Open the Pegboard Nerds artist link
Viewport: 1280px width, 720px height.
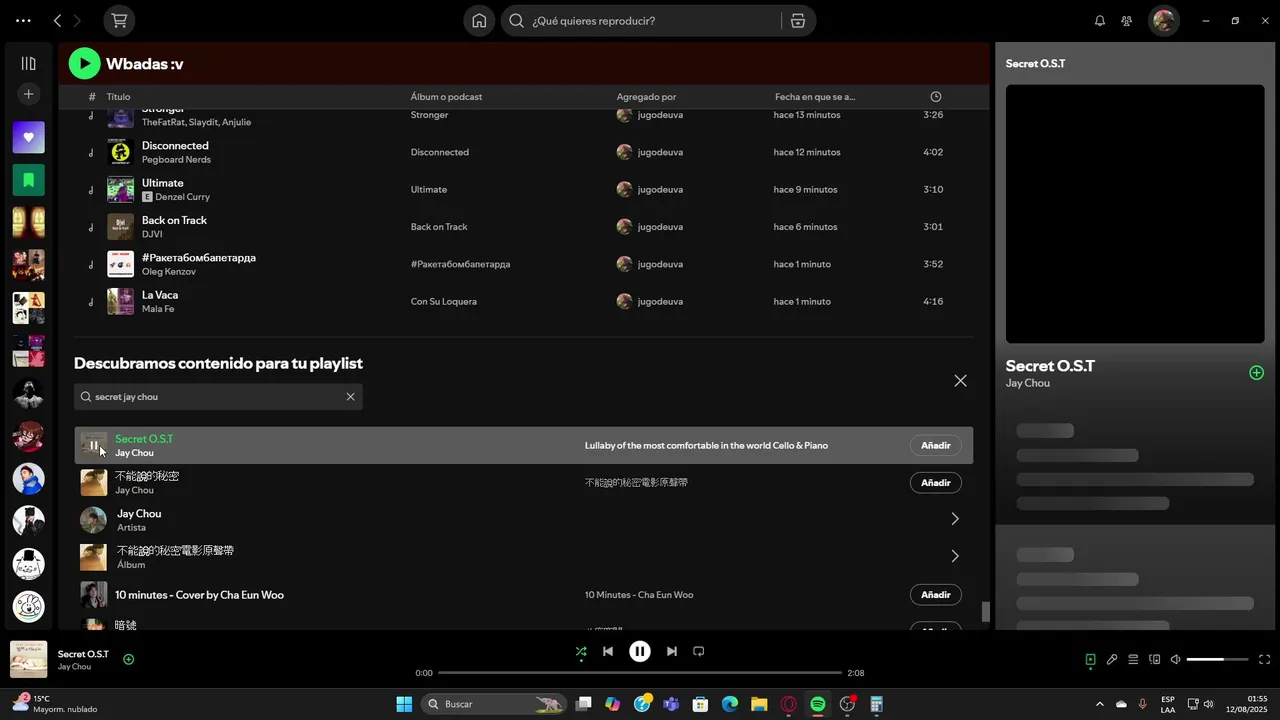(x=176, y=160)
